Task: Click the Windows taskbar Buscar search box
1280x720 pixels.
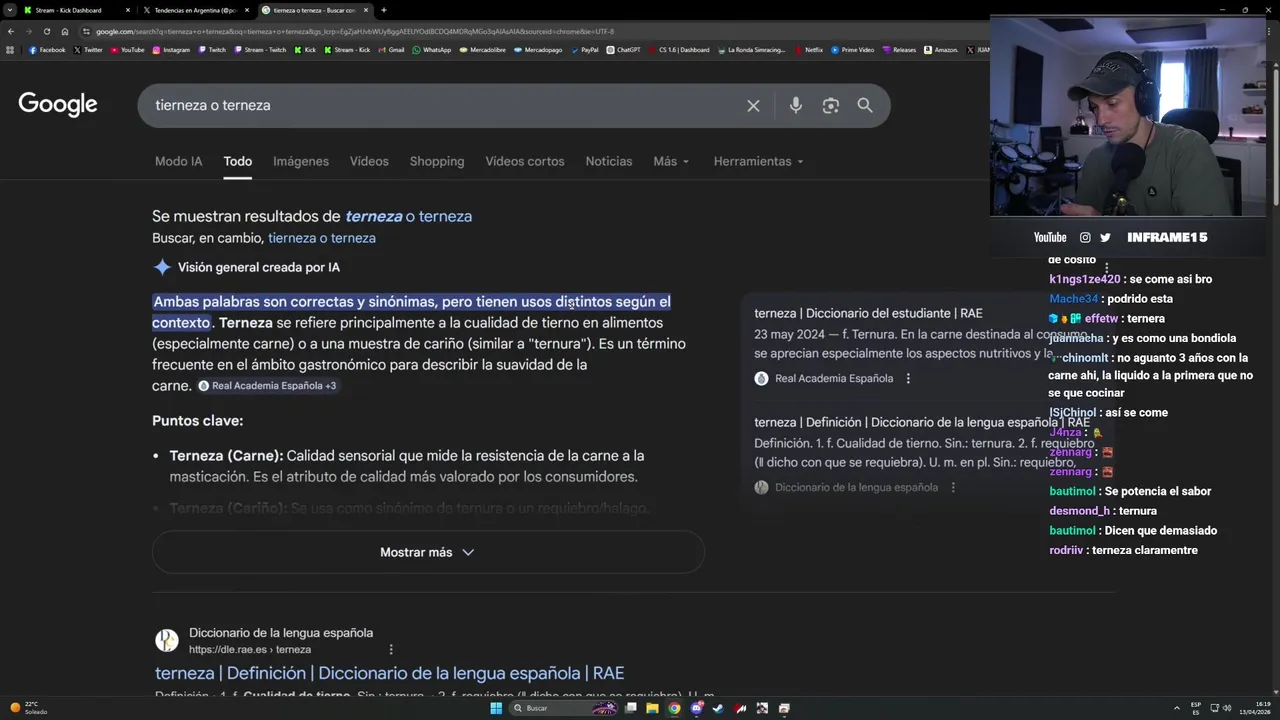Action: (565, 708)
